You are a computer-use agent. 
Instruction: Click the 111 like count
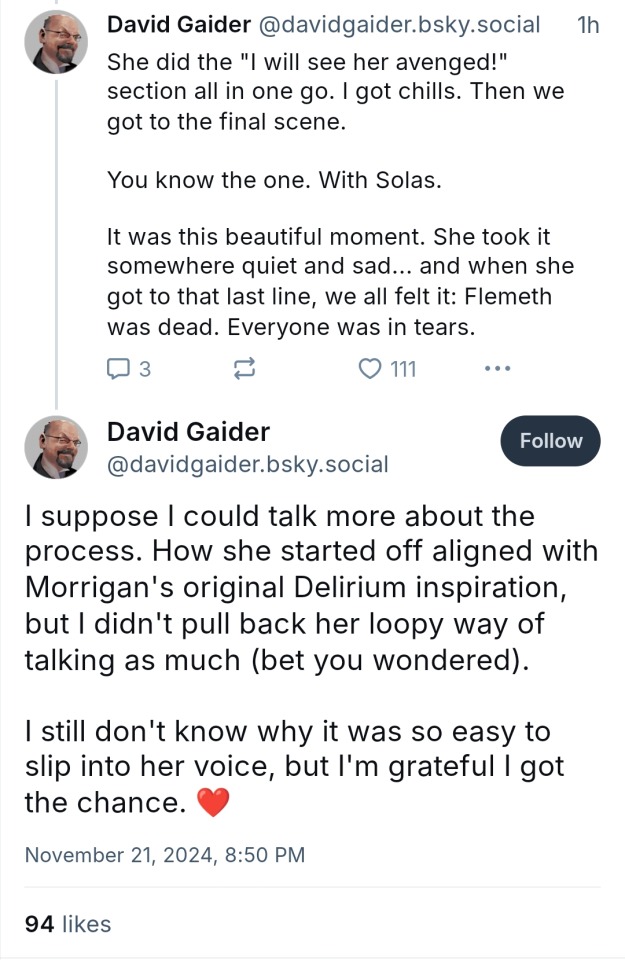click(x=402, y=369)
